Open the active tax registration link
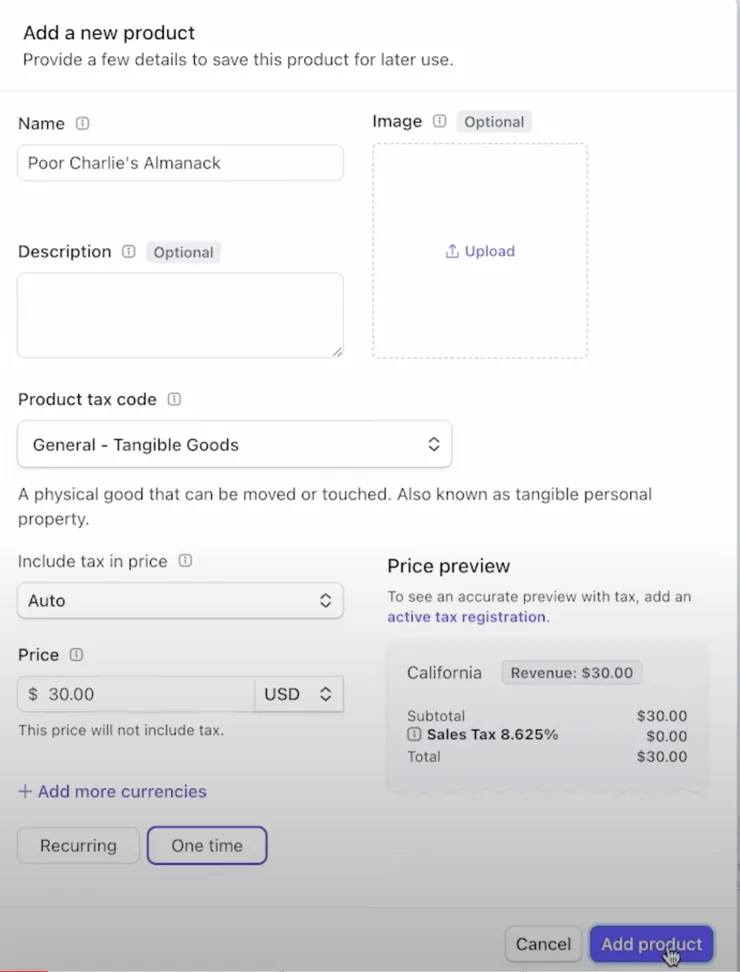This screenshot has width=740, height=972. click(x=467, y=617)
